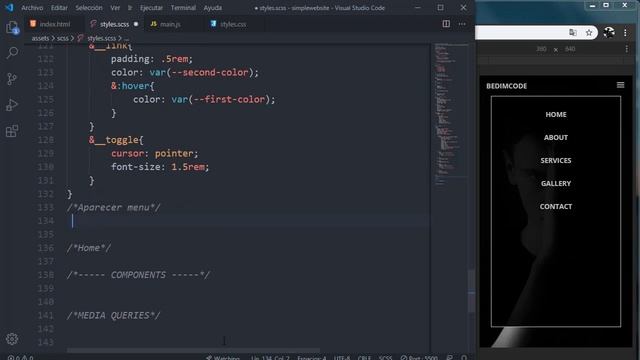This screenshot has height=360, width=640.
Task: Click Watching Sass status bar item
Action: [x=223, y=357]
